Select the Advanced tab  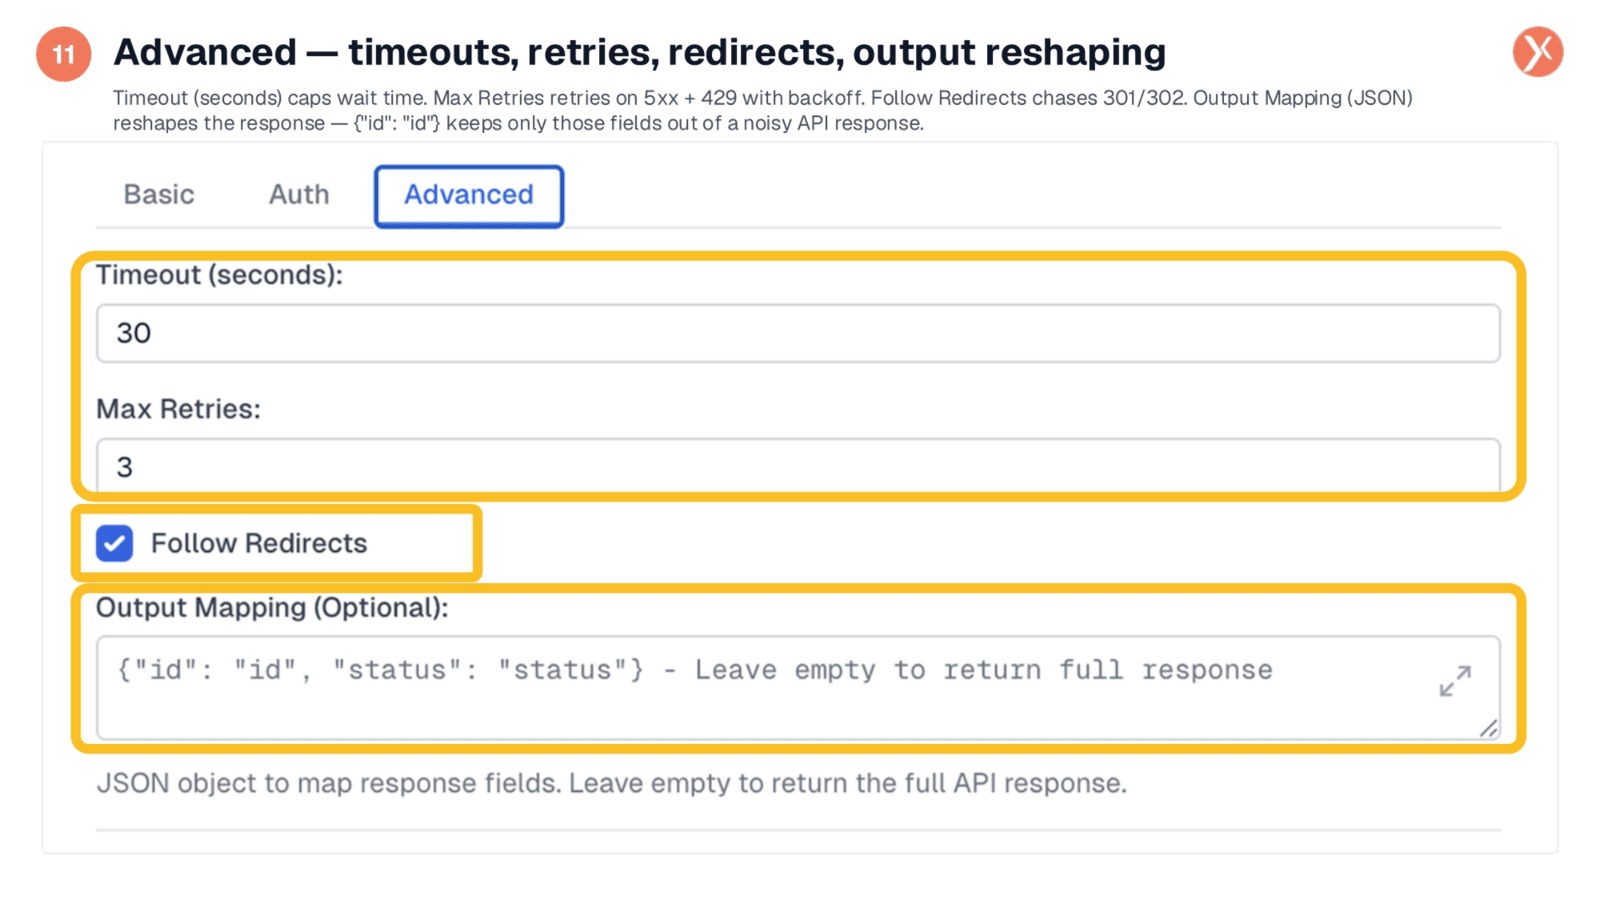coord(469,196)
